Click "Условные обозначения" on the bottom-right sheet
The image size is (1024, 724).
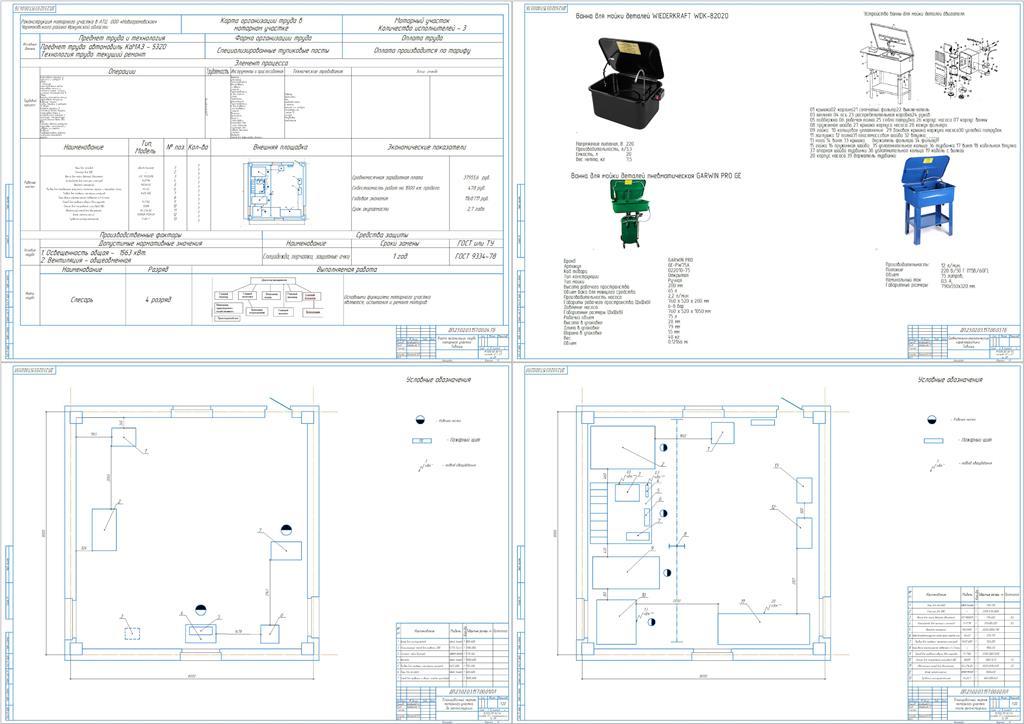click(950, 379)
